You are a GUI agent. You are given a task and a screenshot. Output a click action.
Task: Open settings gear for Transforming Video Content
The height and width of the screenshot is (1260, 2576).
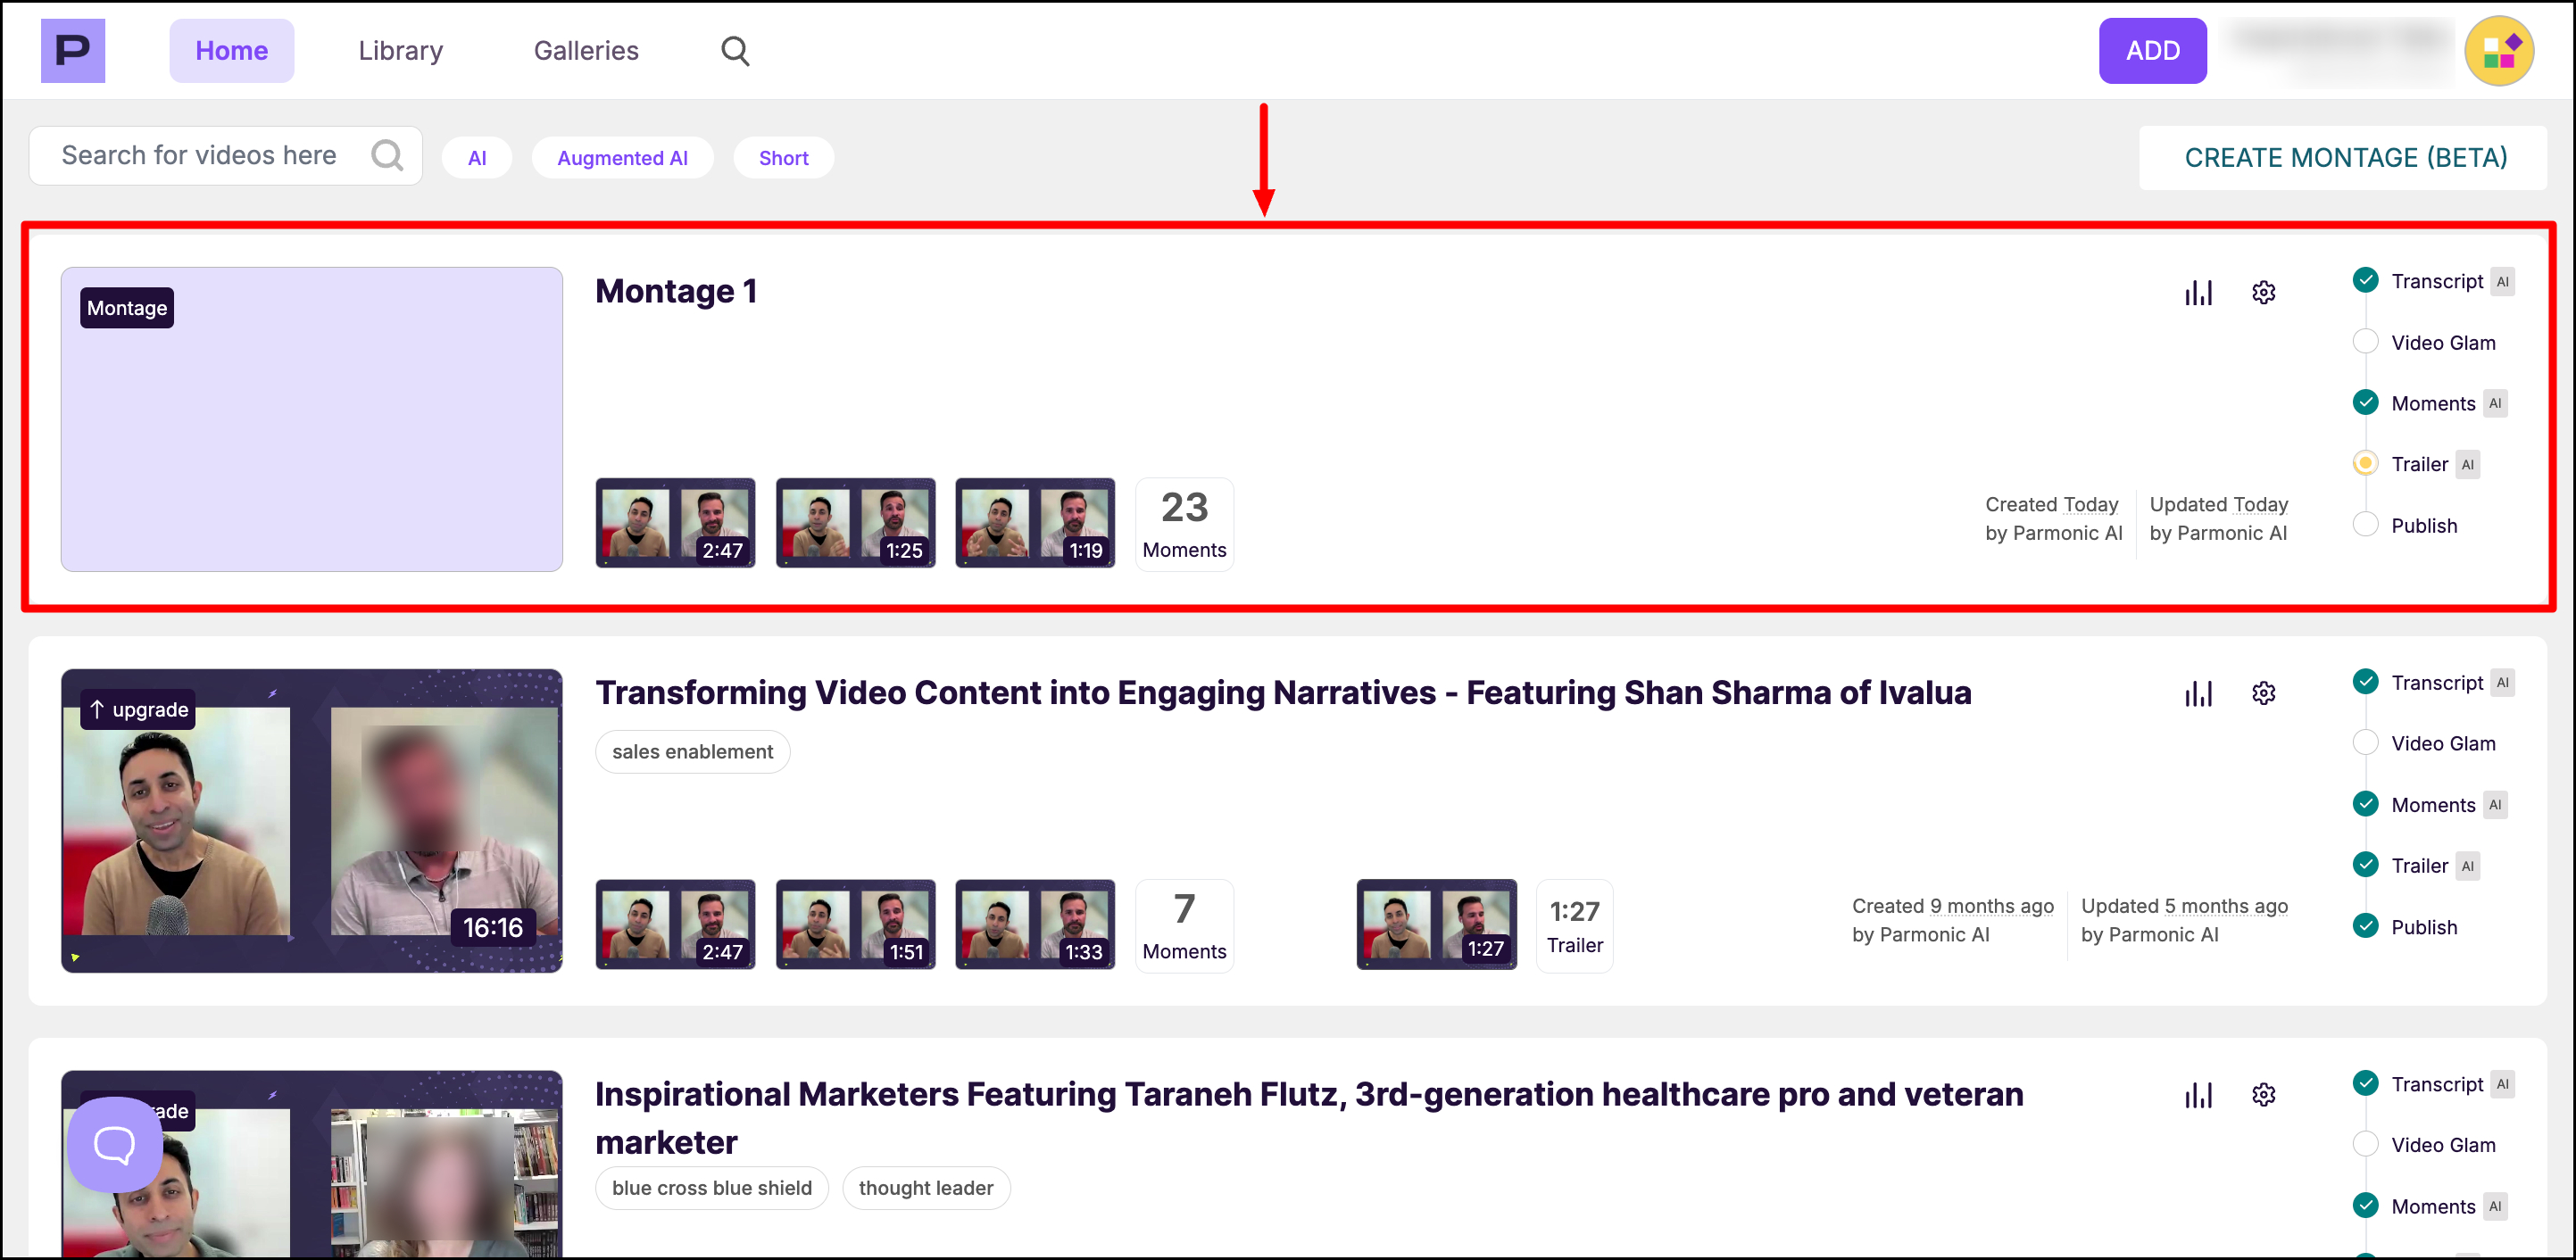click(x=2263, y=693)
